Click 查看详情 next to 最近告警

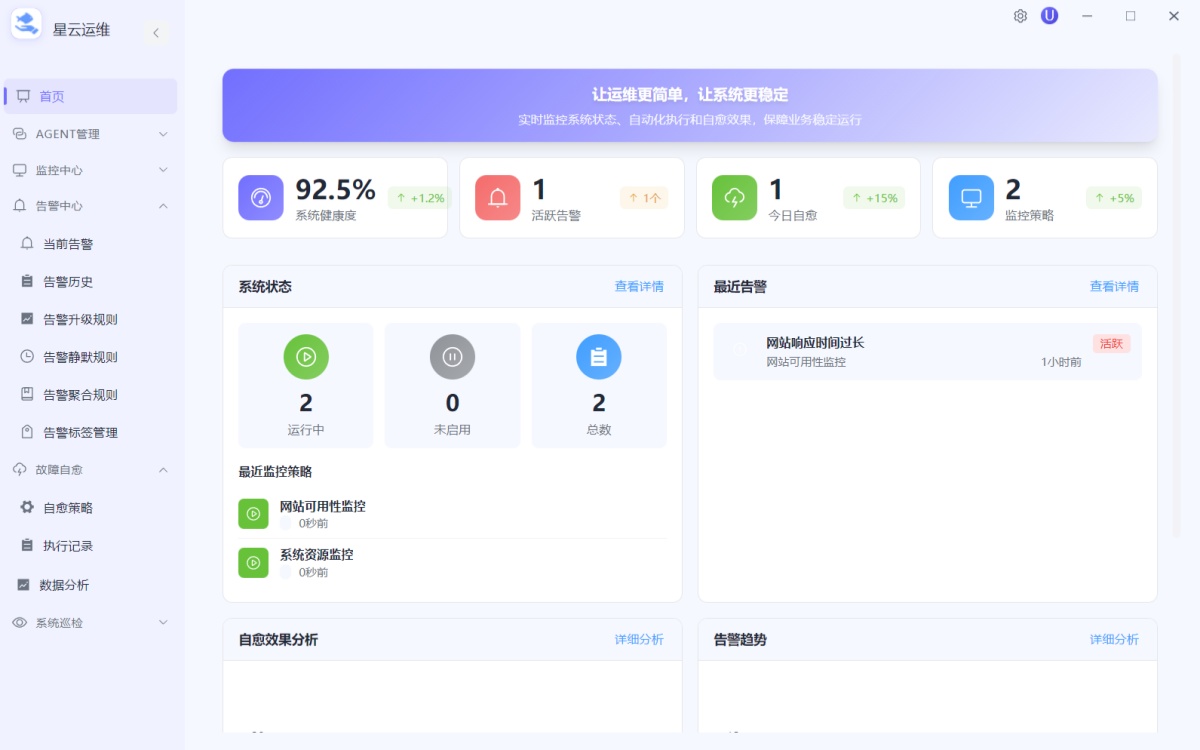(1114, 286)
